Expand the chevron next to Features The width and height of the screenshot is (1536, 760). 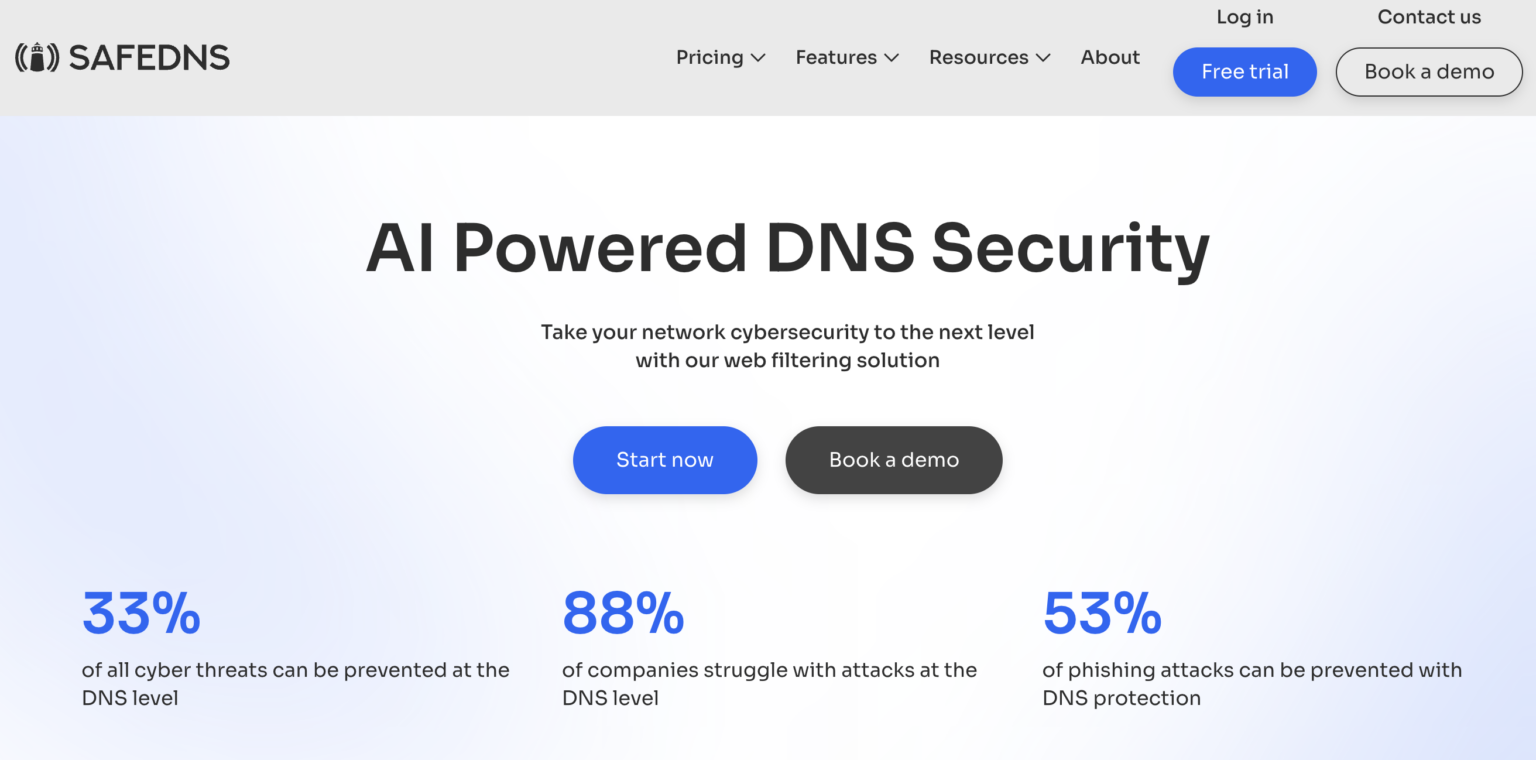(x=891, y=58)
